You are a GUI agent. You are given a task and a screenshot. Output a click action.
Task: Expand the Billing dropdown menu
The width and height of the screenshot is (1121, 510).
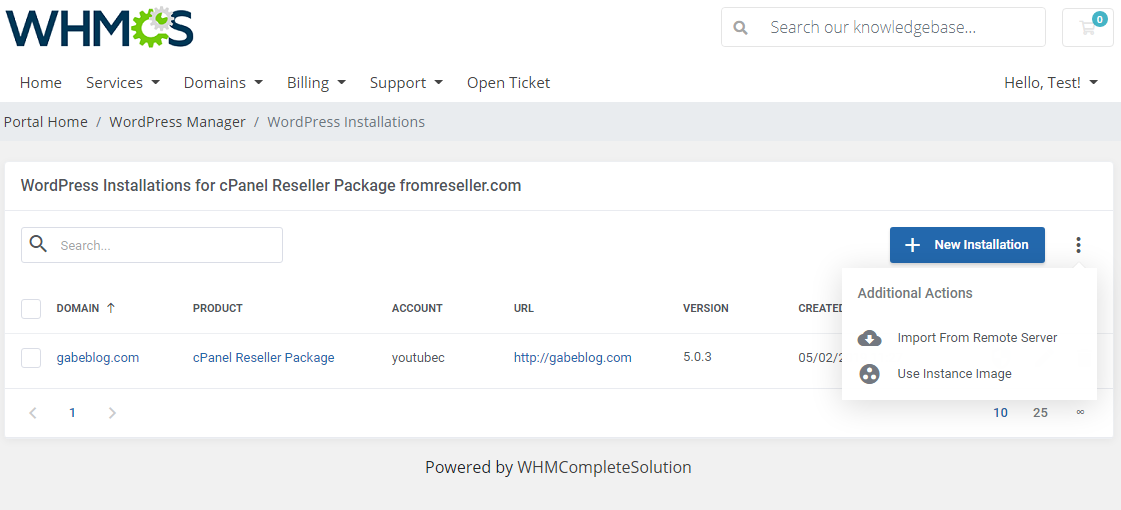[x=317, y=83]
